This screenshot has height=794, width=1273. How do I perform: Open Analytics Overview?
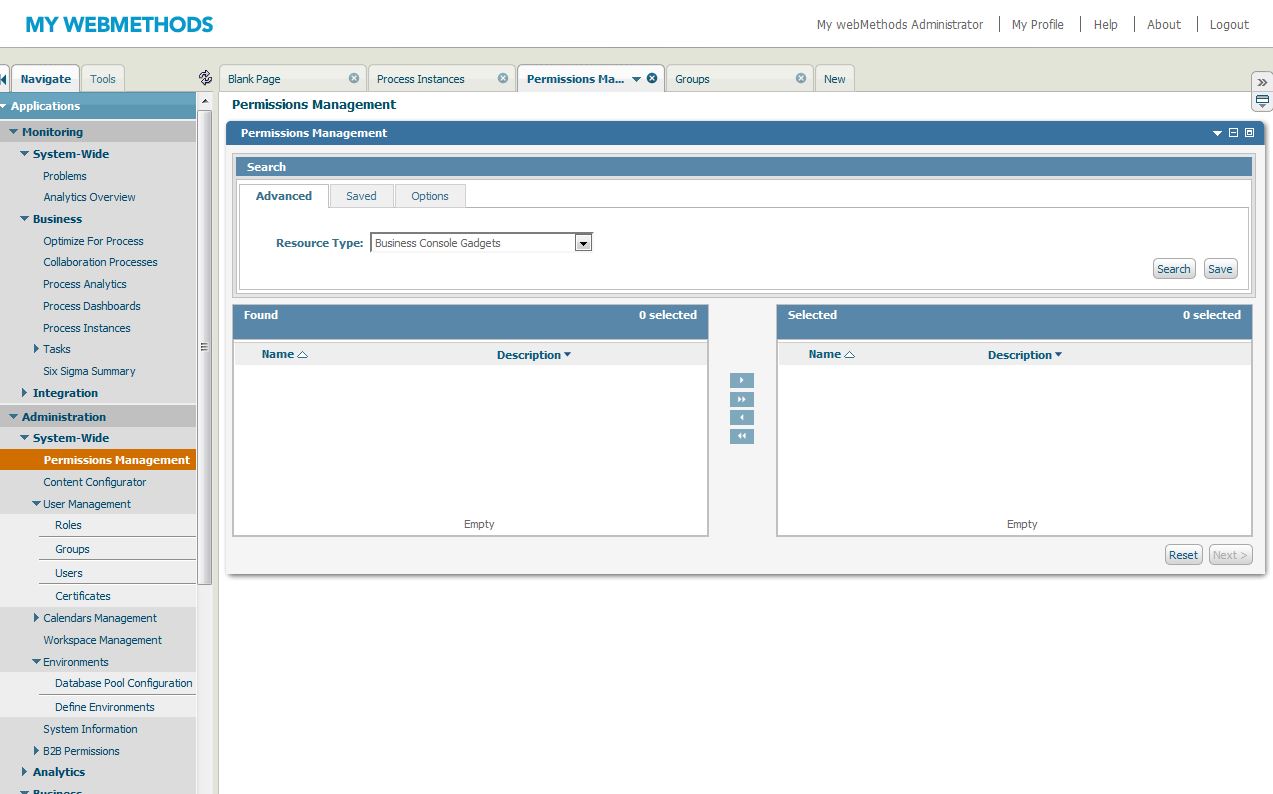pos(89,197)
